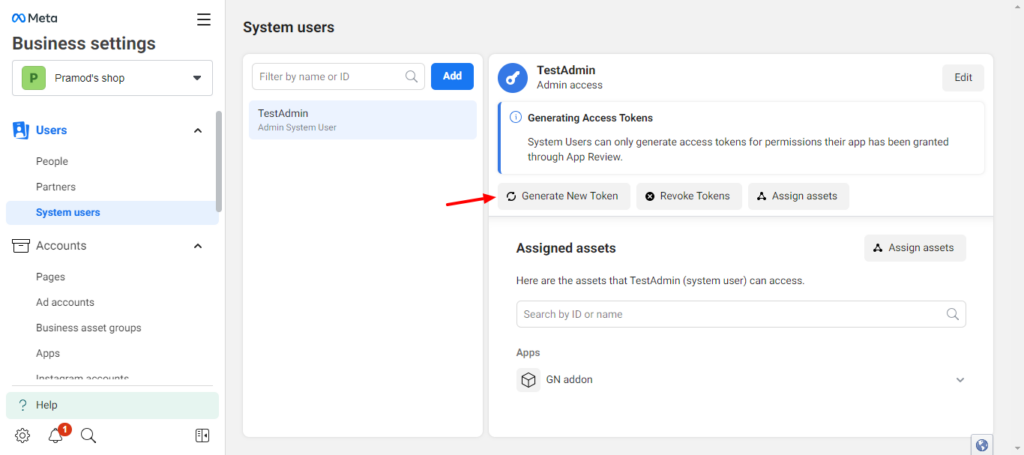This screenshot has width=1024, height=455.
Task: Click the sidebar vertical scrollbar
Action: pos(219,160)
